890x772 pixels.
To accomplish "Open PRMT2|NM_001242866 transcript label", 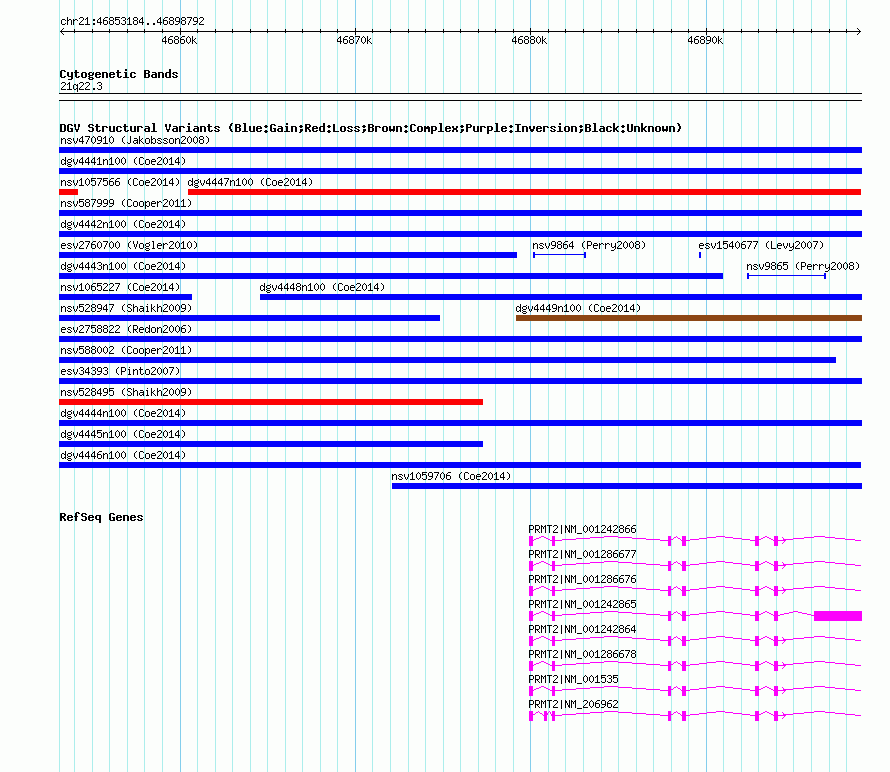I will pos(582,529).
